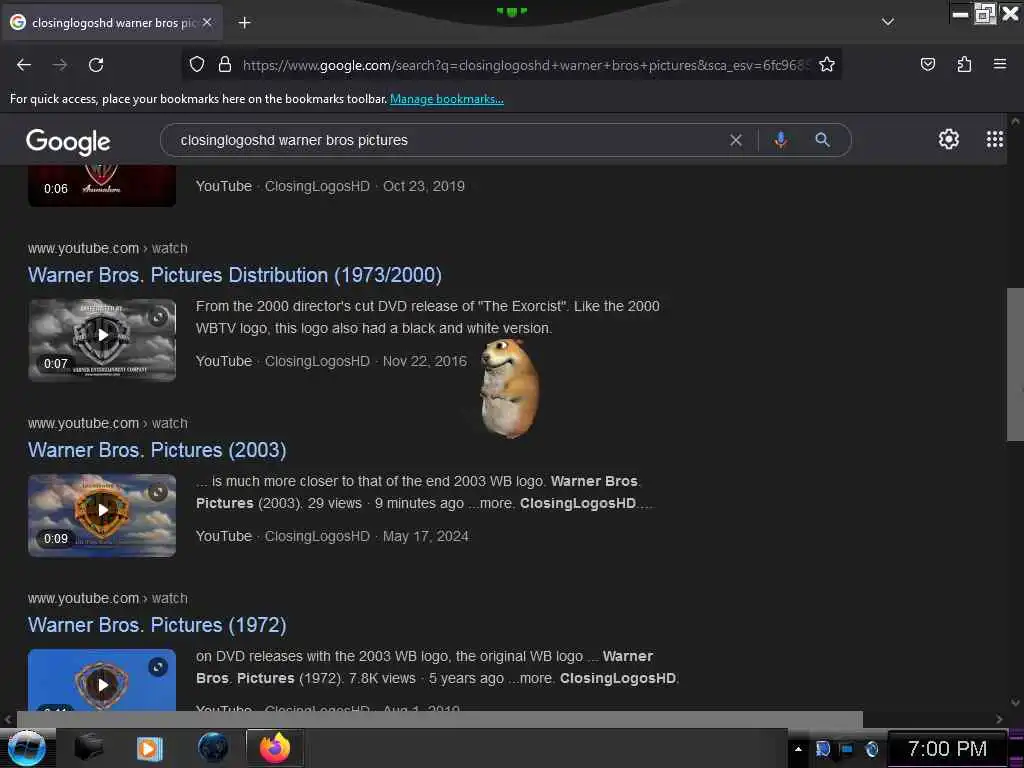Submit search with magnifier icon
1024x768 pixels.
pos(822,140)
